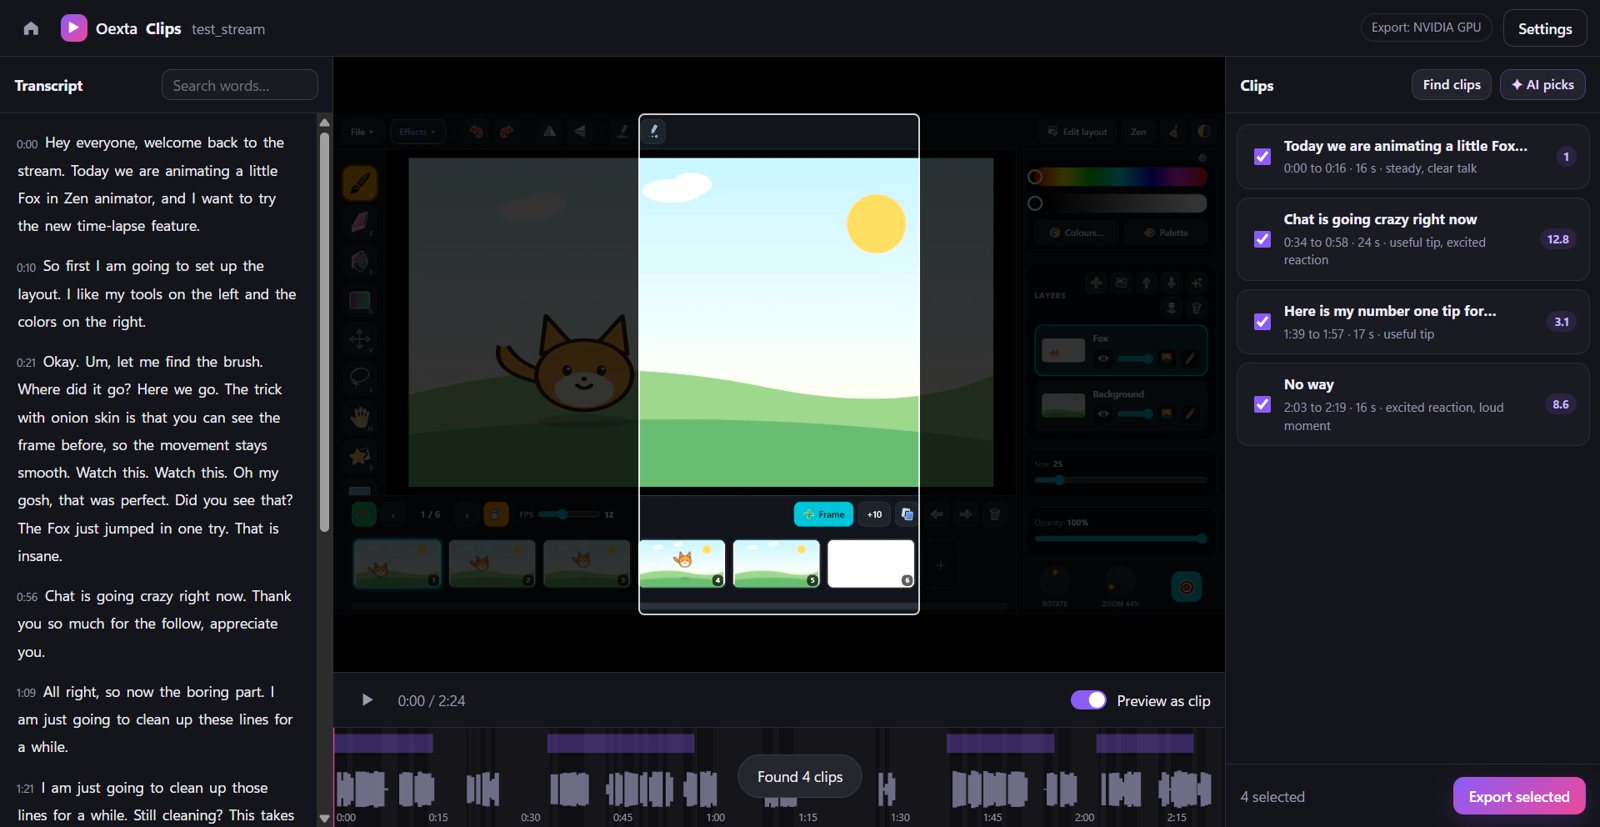Jump to transcript timestamp 0:56
1600x827 pixels.
(27, 597)
